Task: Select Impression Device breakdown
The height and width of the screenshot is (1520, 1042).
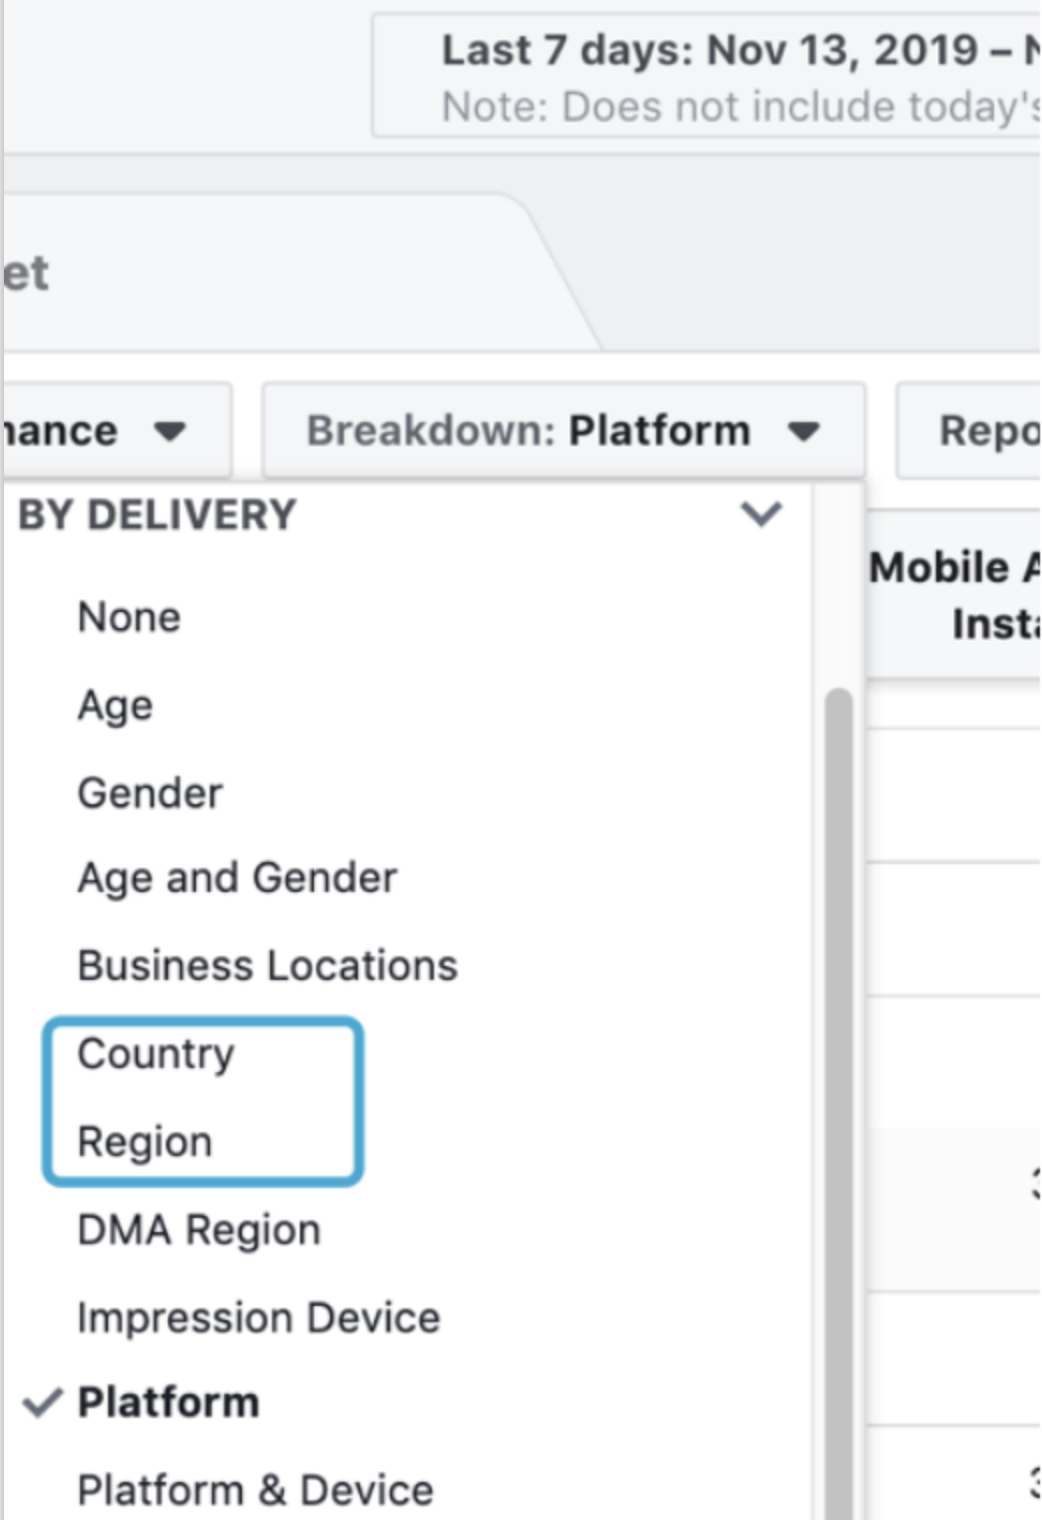Action: 258,1318
